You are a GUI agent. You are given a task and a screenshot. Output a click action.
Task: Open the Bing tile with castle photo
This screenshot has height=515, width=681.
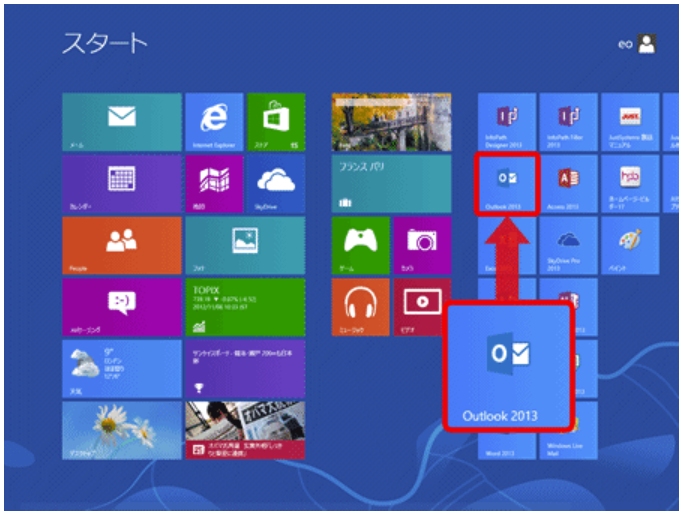click(391, 122)
